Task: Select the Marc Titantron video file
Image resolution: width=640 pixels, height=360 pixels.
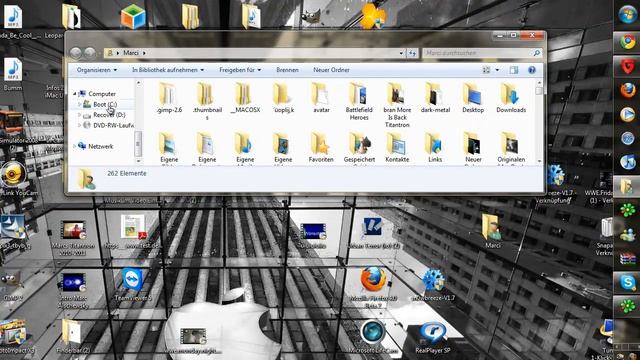Action: click(73, 237)
